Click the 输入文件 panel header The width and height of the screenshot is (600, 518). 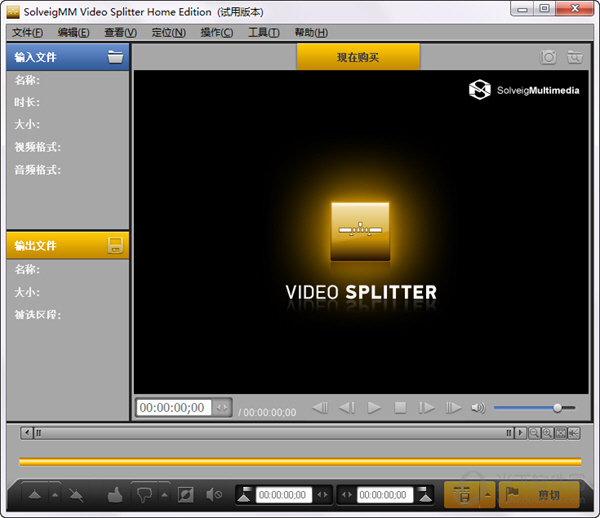68,57
